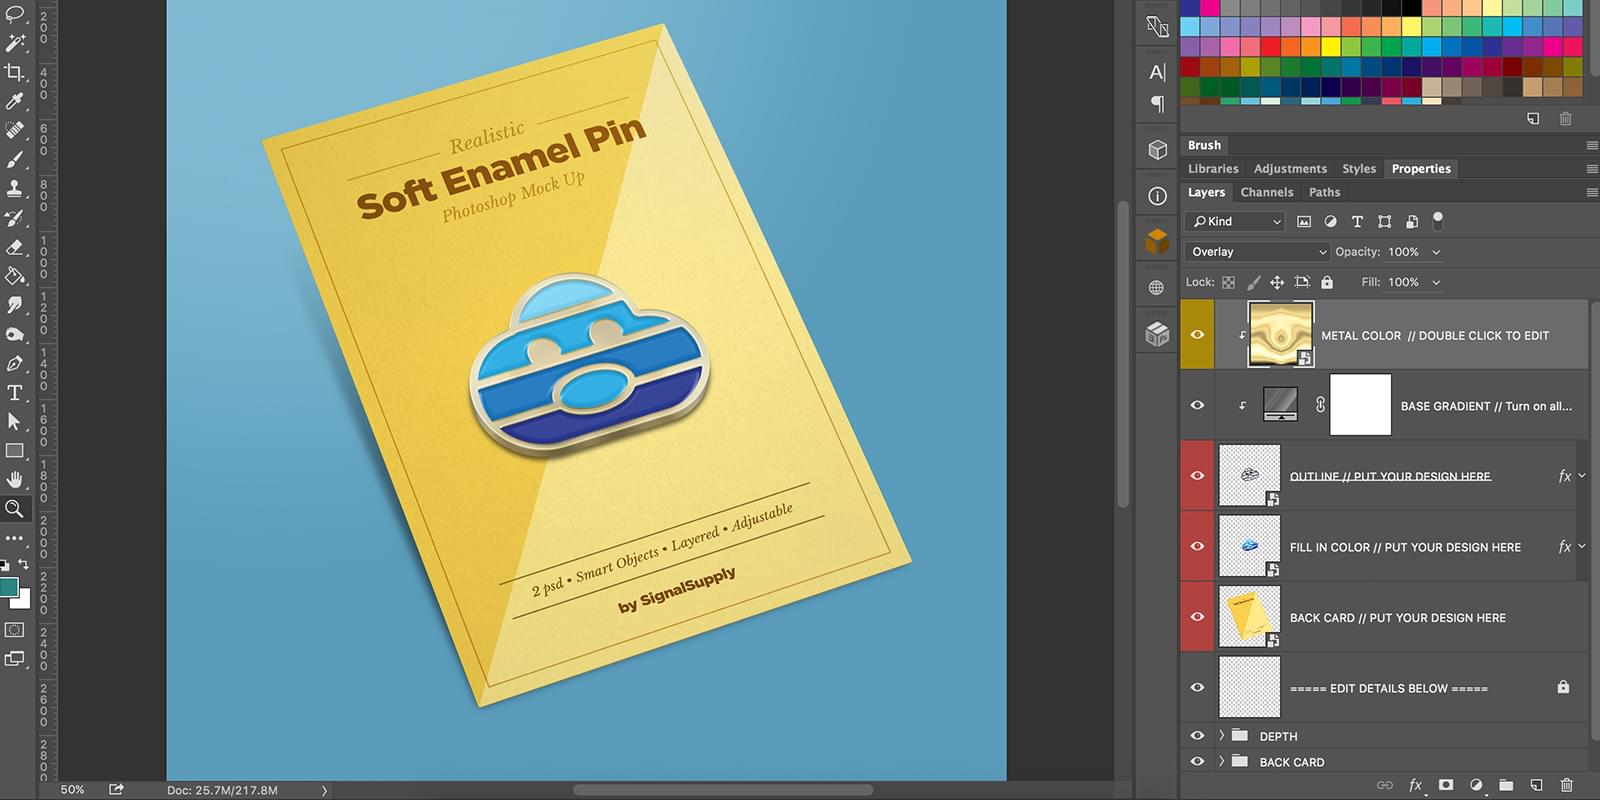Viewport: 1600px width, 800px height.
Task: Create a new group folder icon
Action: coord(1506,785)
